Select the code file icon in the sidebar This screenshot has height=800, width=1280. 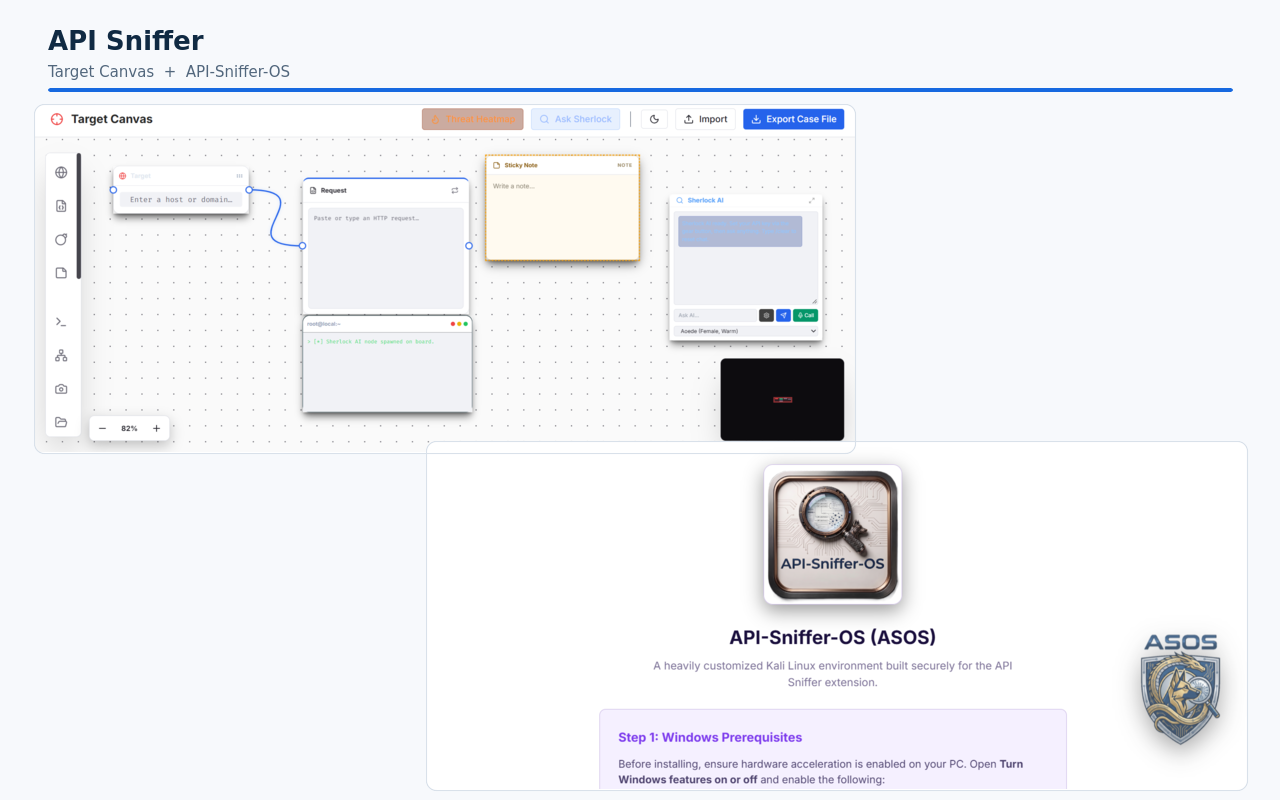61,206
